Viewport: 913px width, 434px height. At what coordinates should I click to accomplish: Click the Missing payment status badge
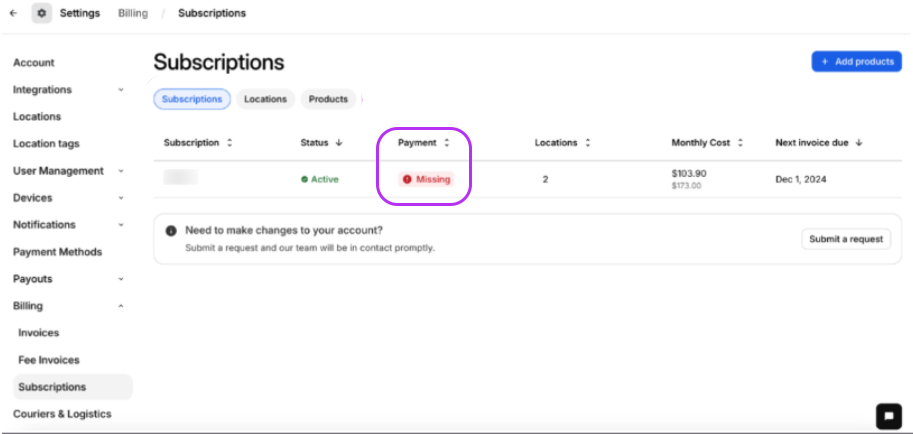[x=427, y=180]
